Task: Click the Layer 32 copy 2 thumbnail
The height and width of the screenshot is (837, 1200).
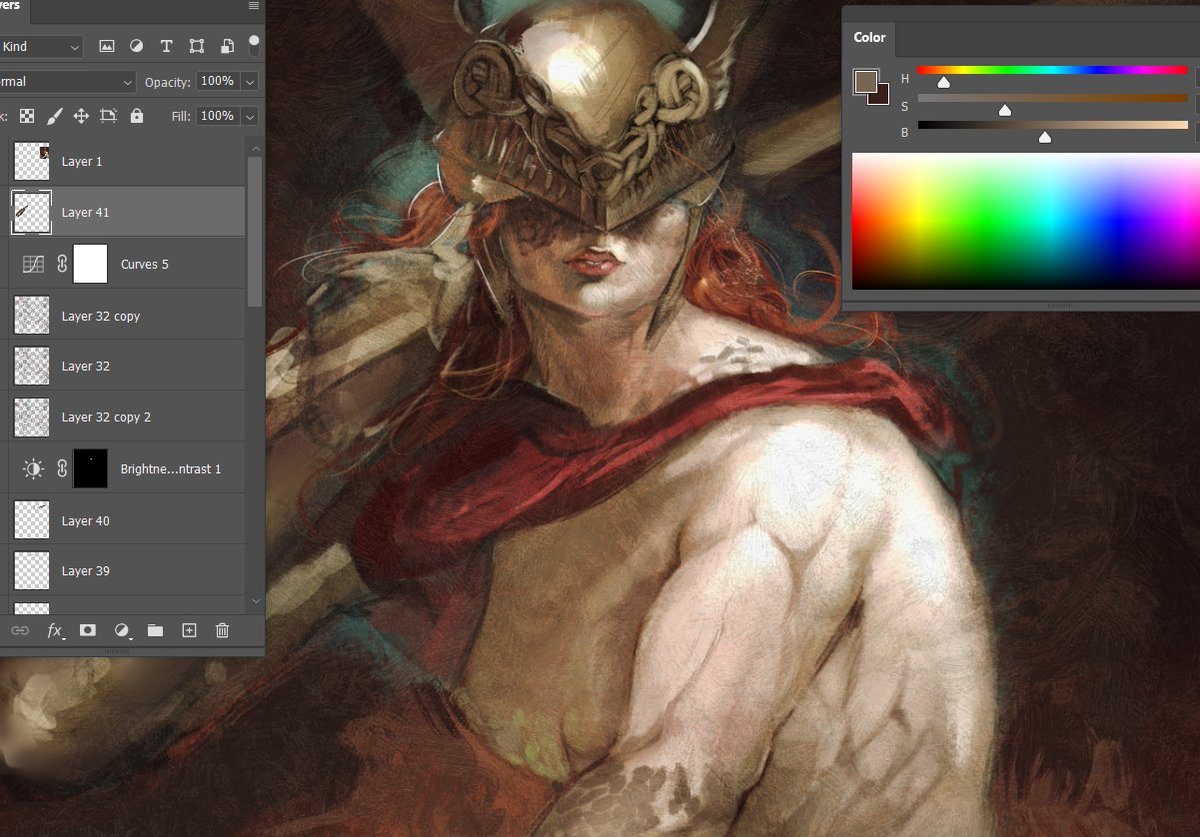Action: [x=32, y=417]
